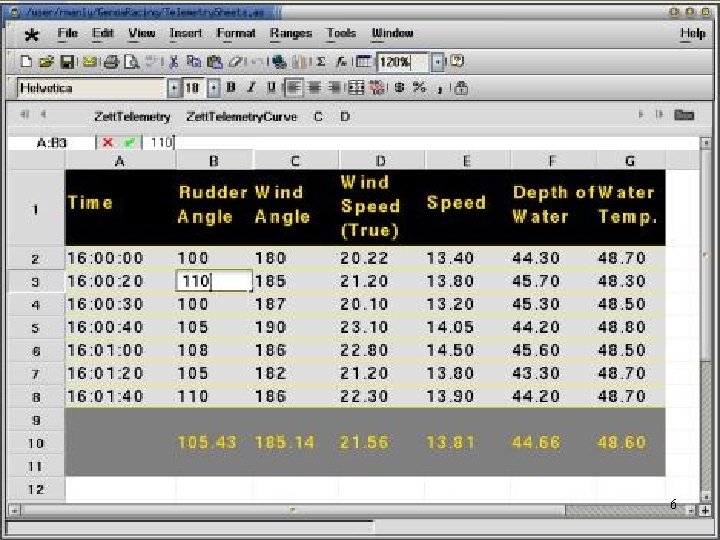Switch to sheet tab D

pyautogui.click(x=345, y=117)
